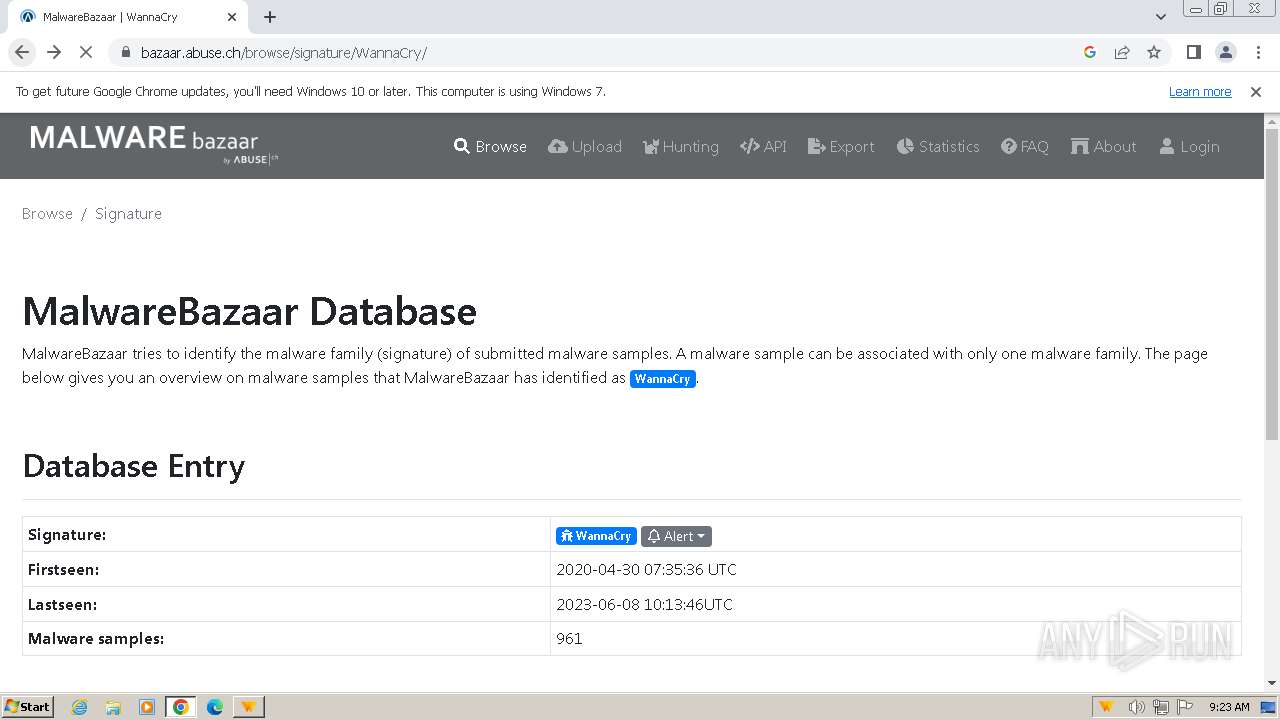
Task: Open the Learn more link
Action: (x=1200, y=92)
